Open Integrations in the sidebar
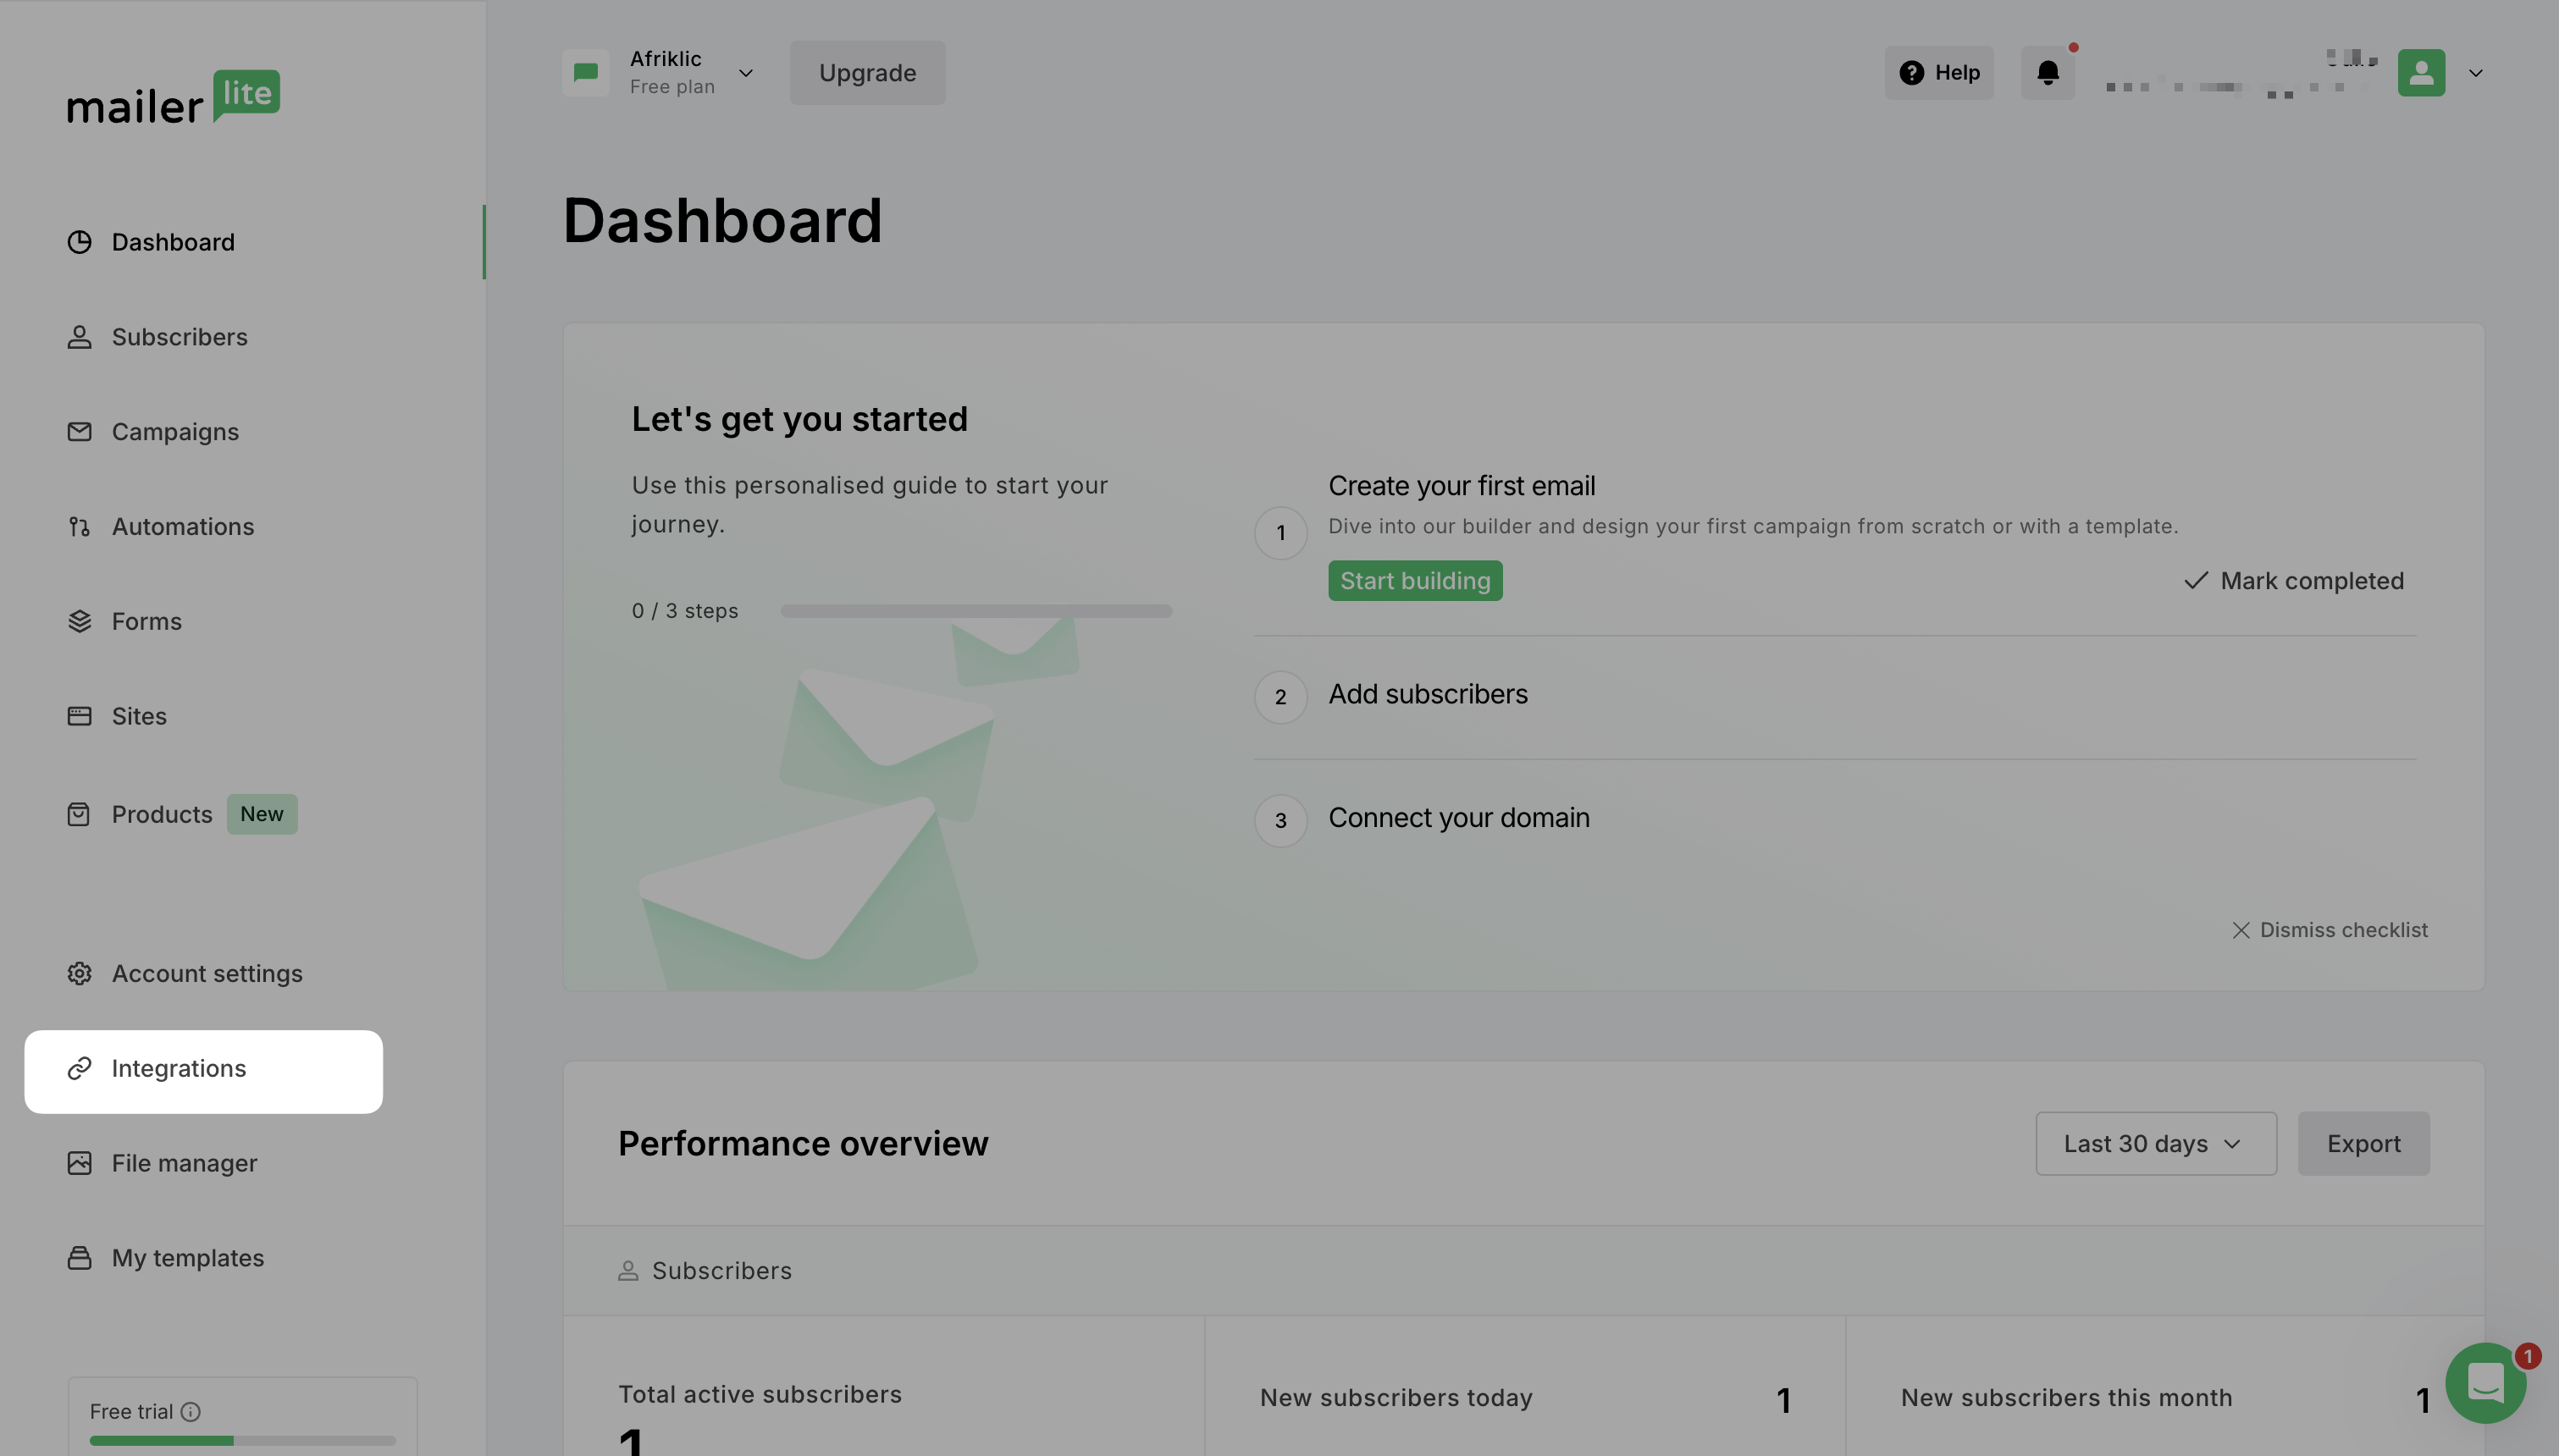Viewport: 2559px width, 1456px height. coord(178,1069)
